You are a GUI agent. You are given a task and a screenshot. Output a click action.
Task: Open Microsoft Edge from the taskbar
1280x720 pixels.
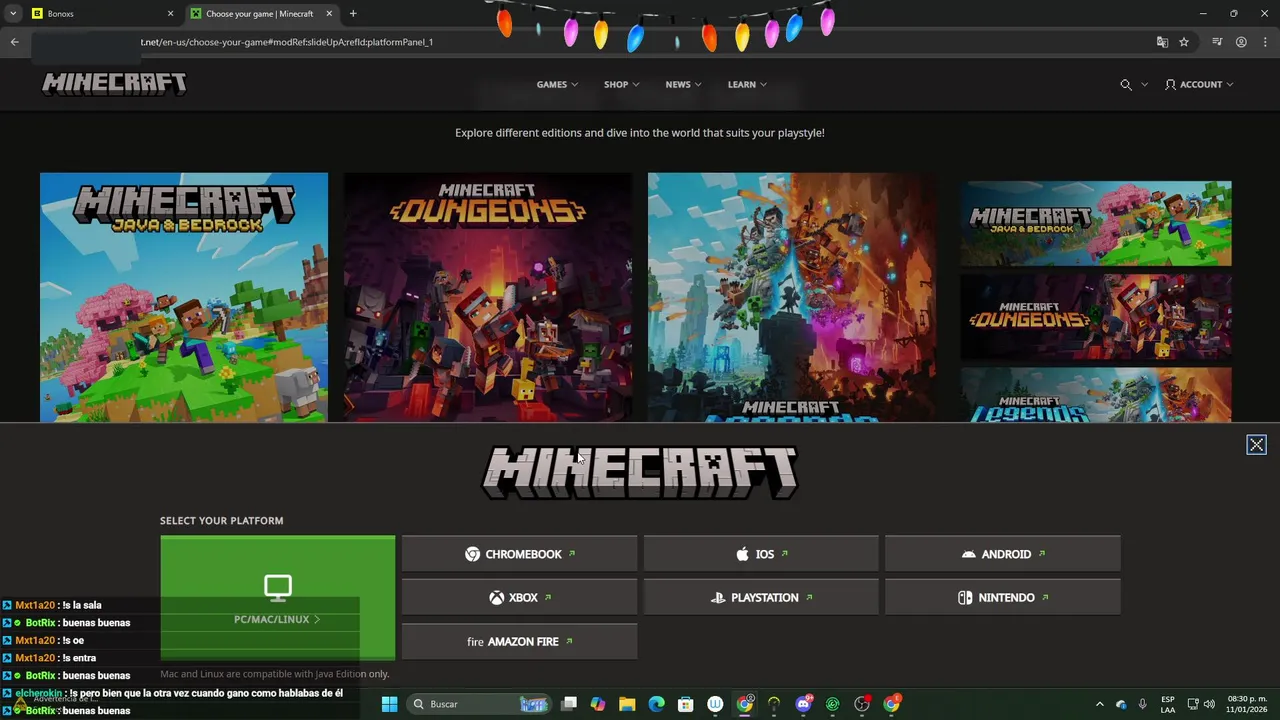656,704
